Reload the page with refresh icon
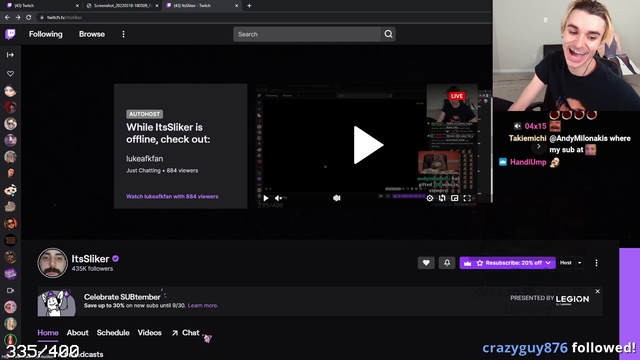 tap(29, 17)
